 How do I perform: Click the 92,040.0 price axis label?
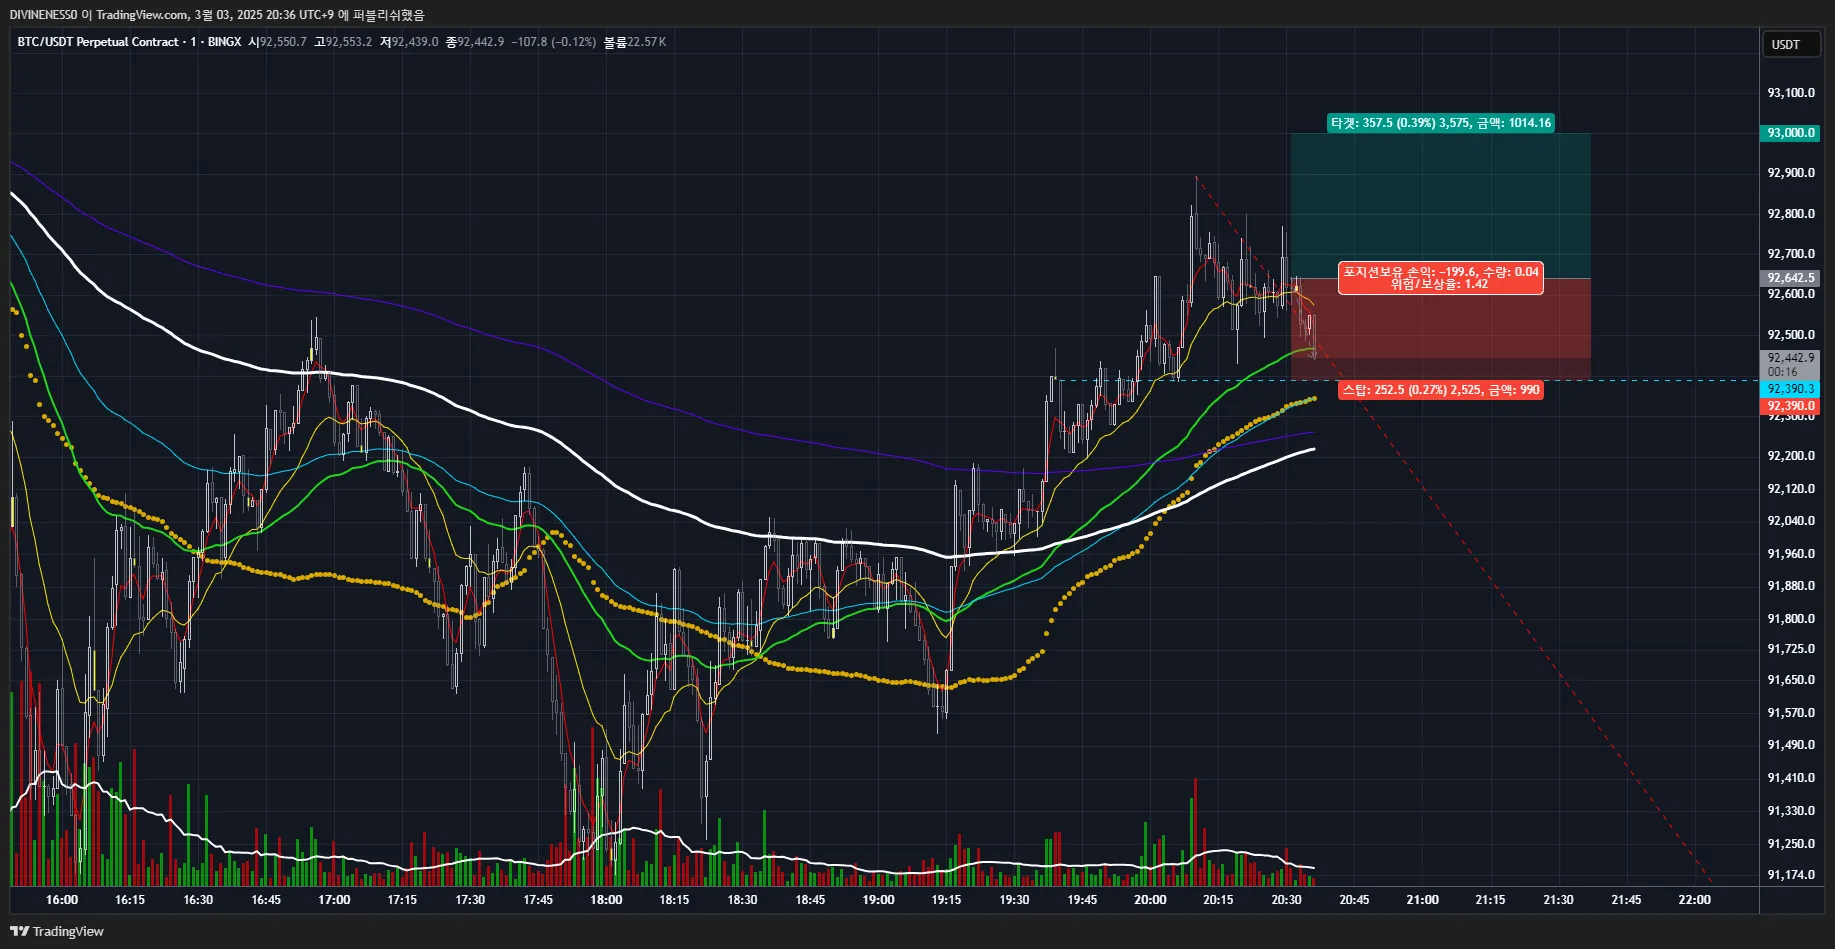click(1791, 521)
